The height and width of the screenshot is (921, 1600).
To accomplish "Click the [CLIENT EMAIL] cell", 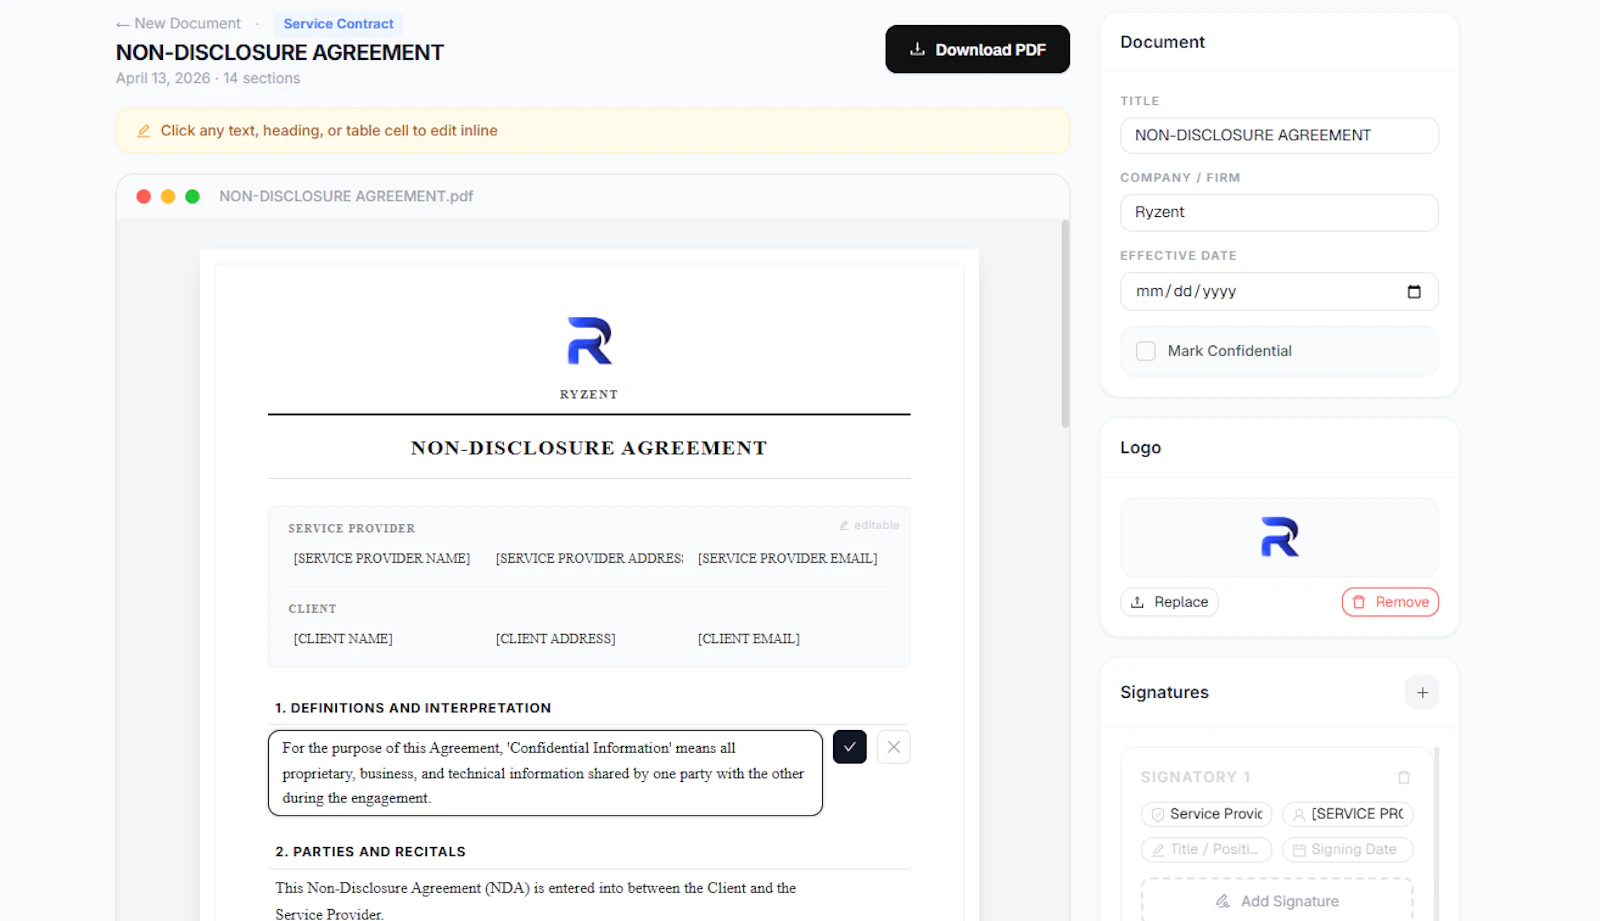I will coord(749,638).
